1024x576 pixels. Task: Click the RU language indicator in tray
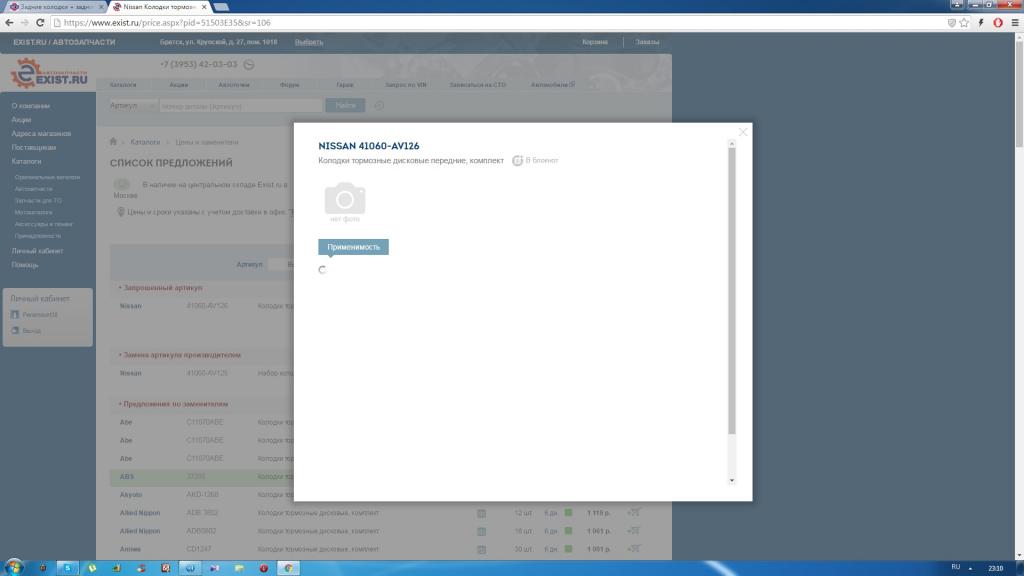point(955,568)
